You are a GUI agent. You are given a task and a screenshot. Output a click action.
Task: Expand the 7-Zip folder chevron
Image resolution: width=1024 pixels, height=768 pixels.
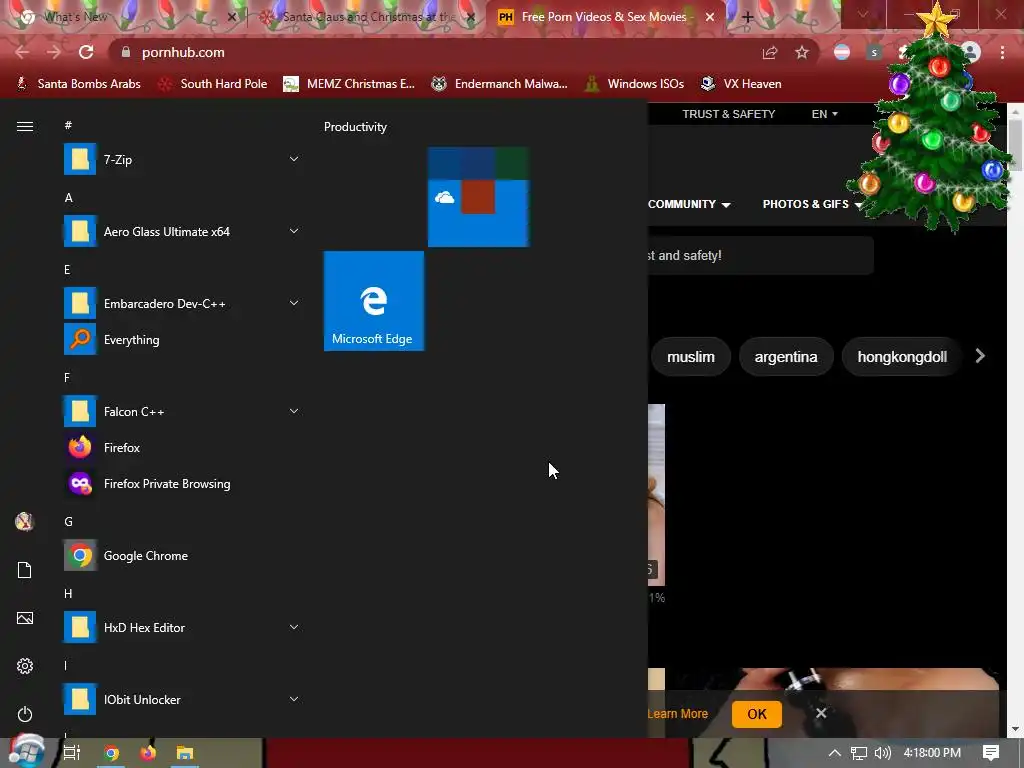294,159
